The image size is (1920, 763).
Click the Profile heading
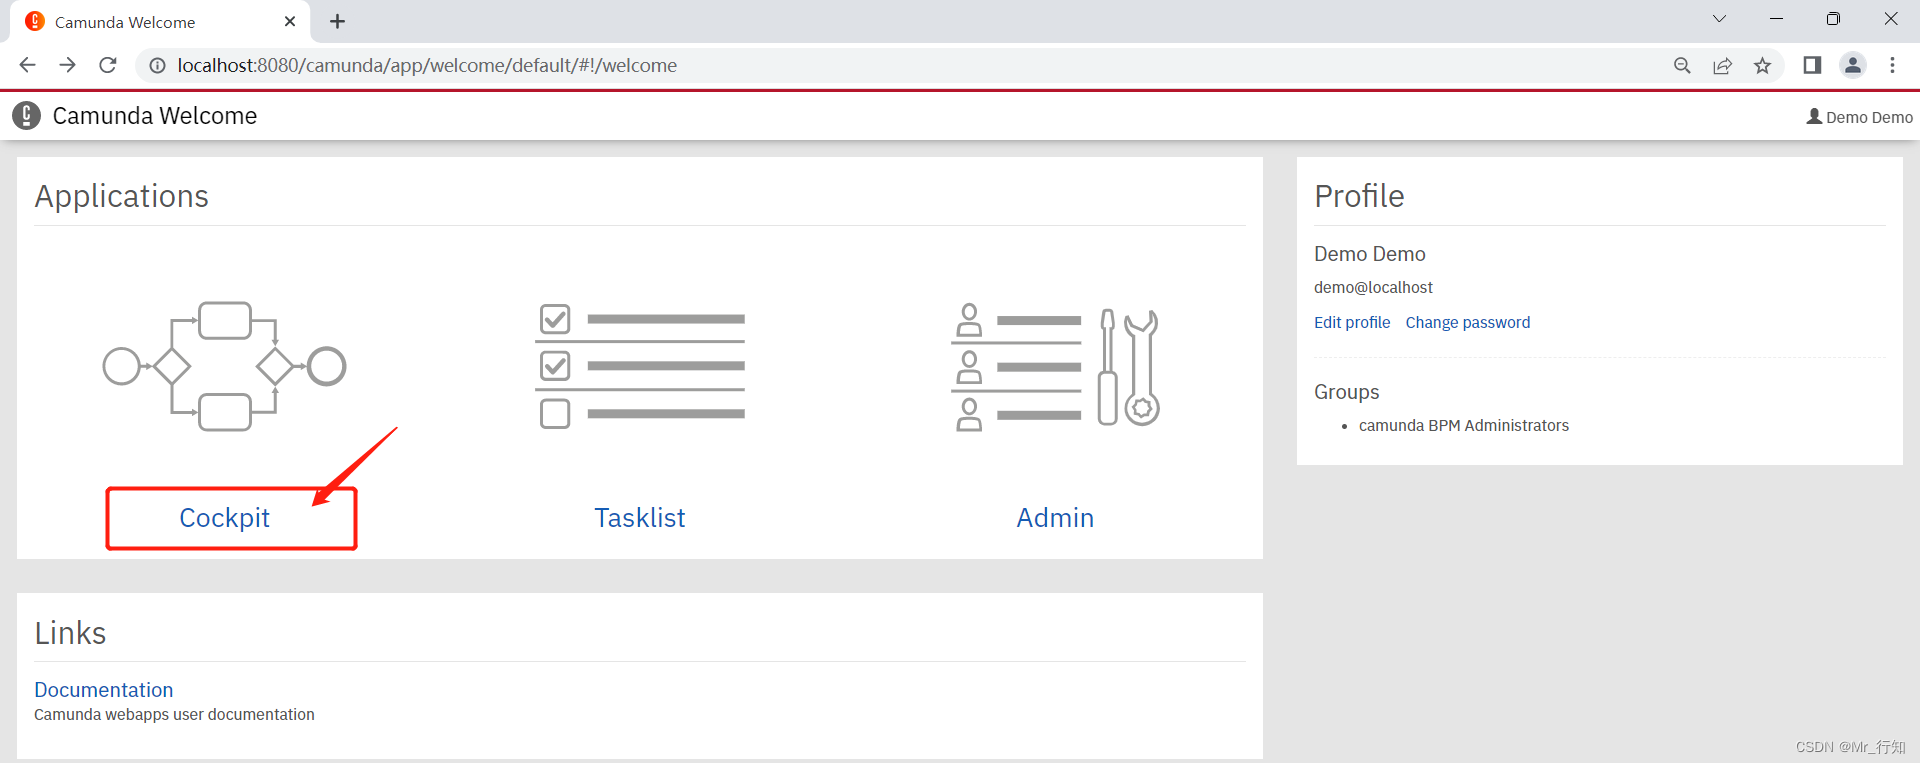pyautogui.click(x=1359, y=196)
